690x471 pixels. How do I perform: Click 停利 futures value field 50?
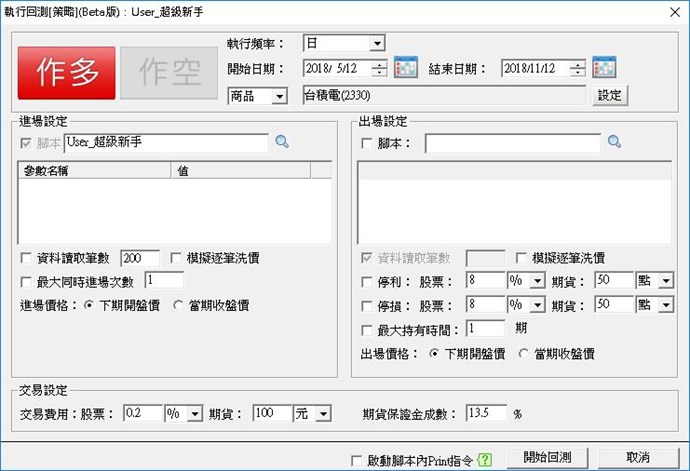click(x=614, y=280)
